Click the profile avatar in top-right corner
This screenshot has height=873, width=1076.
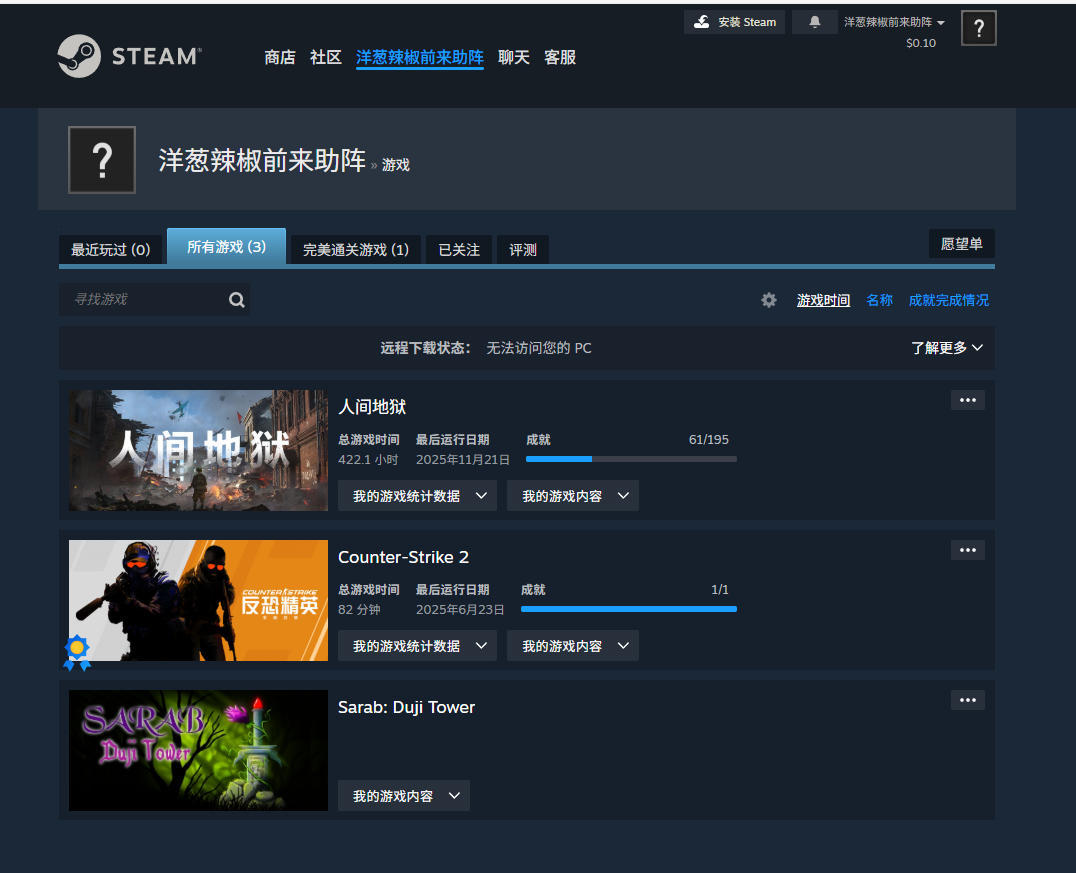[978, 28]
